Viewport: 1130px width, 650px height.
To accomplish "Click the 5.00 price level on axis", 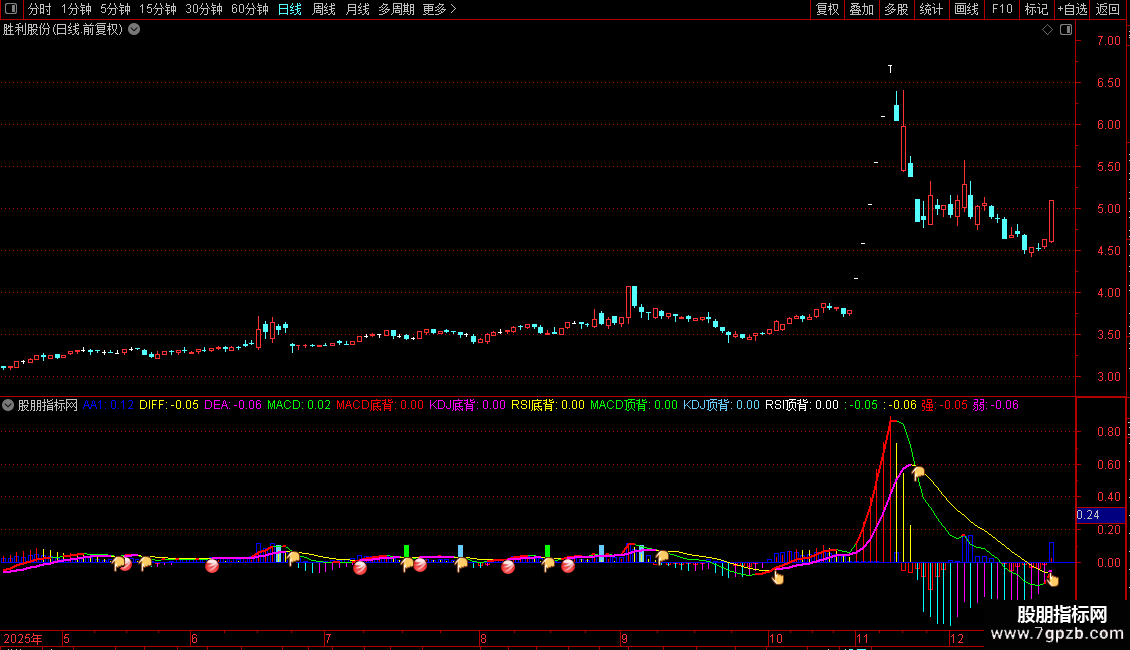I will 1108,209.
